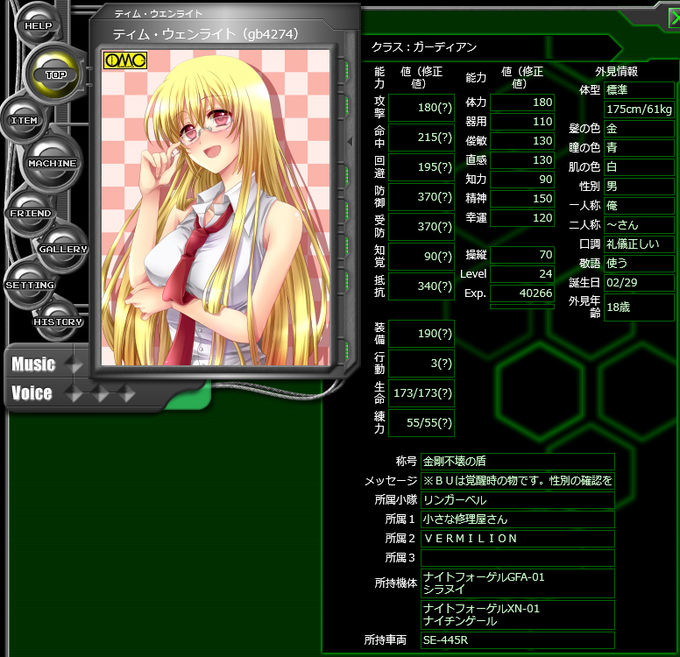Click the character portrait illustration
680x657 pixels.
click(x=216, y=207)
